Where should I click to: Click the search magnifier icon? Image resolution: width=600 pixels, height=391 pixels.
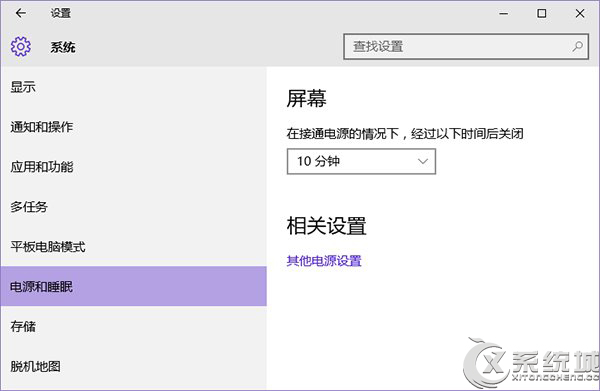tap(577, 47)
